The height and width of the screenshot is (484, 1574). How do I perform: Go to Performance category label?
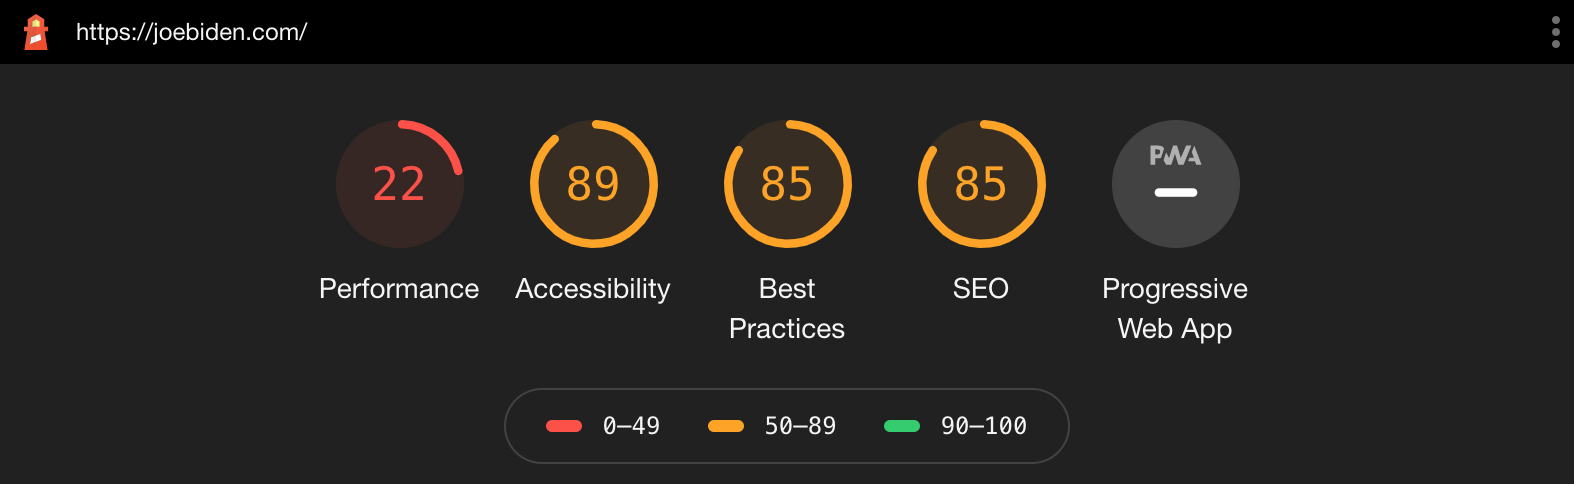399,289
